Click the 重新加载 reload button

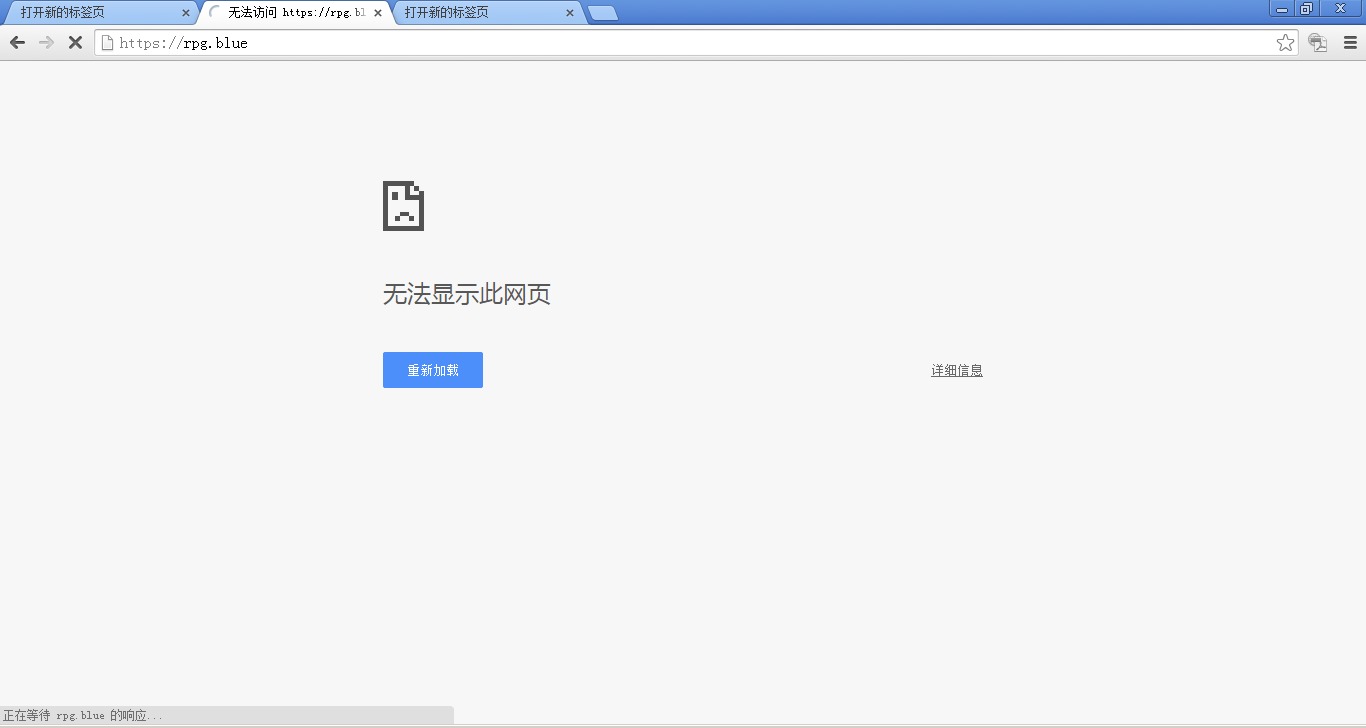point(433,370)
